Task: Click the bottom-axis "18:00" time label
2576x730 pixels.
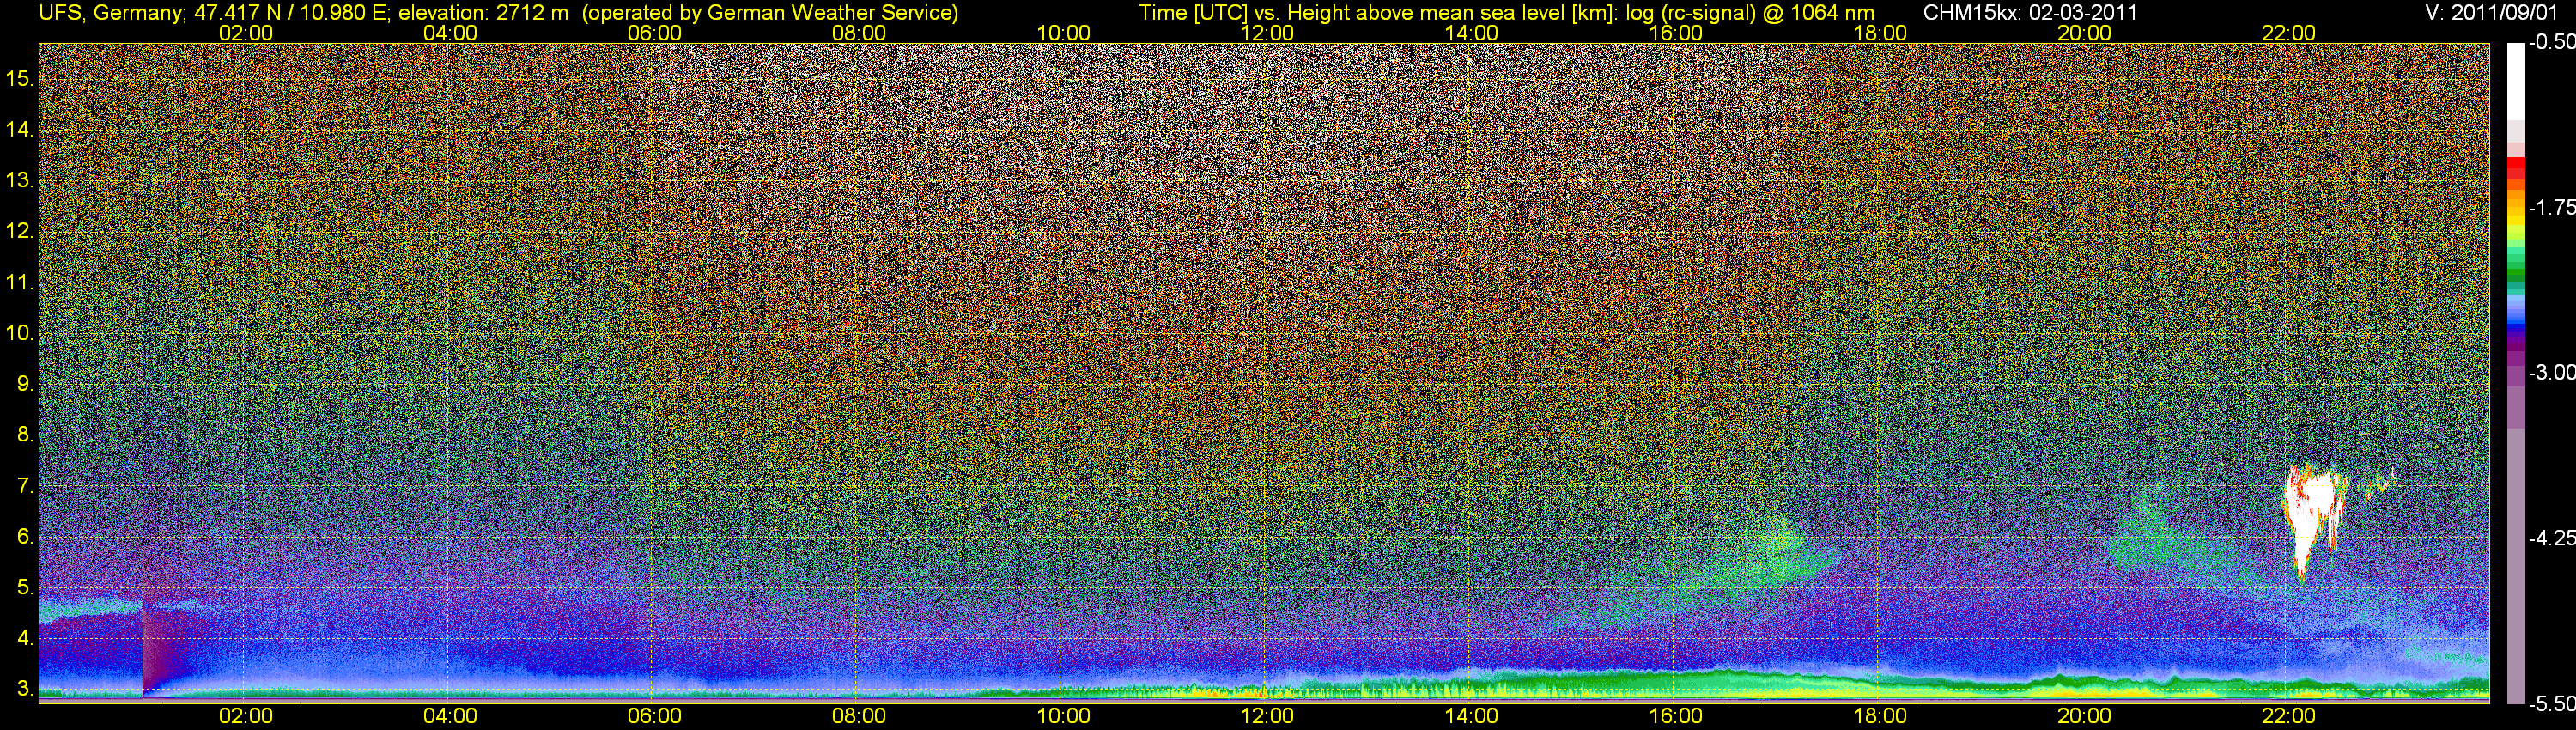Action: [x=1880, y=716]
